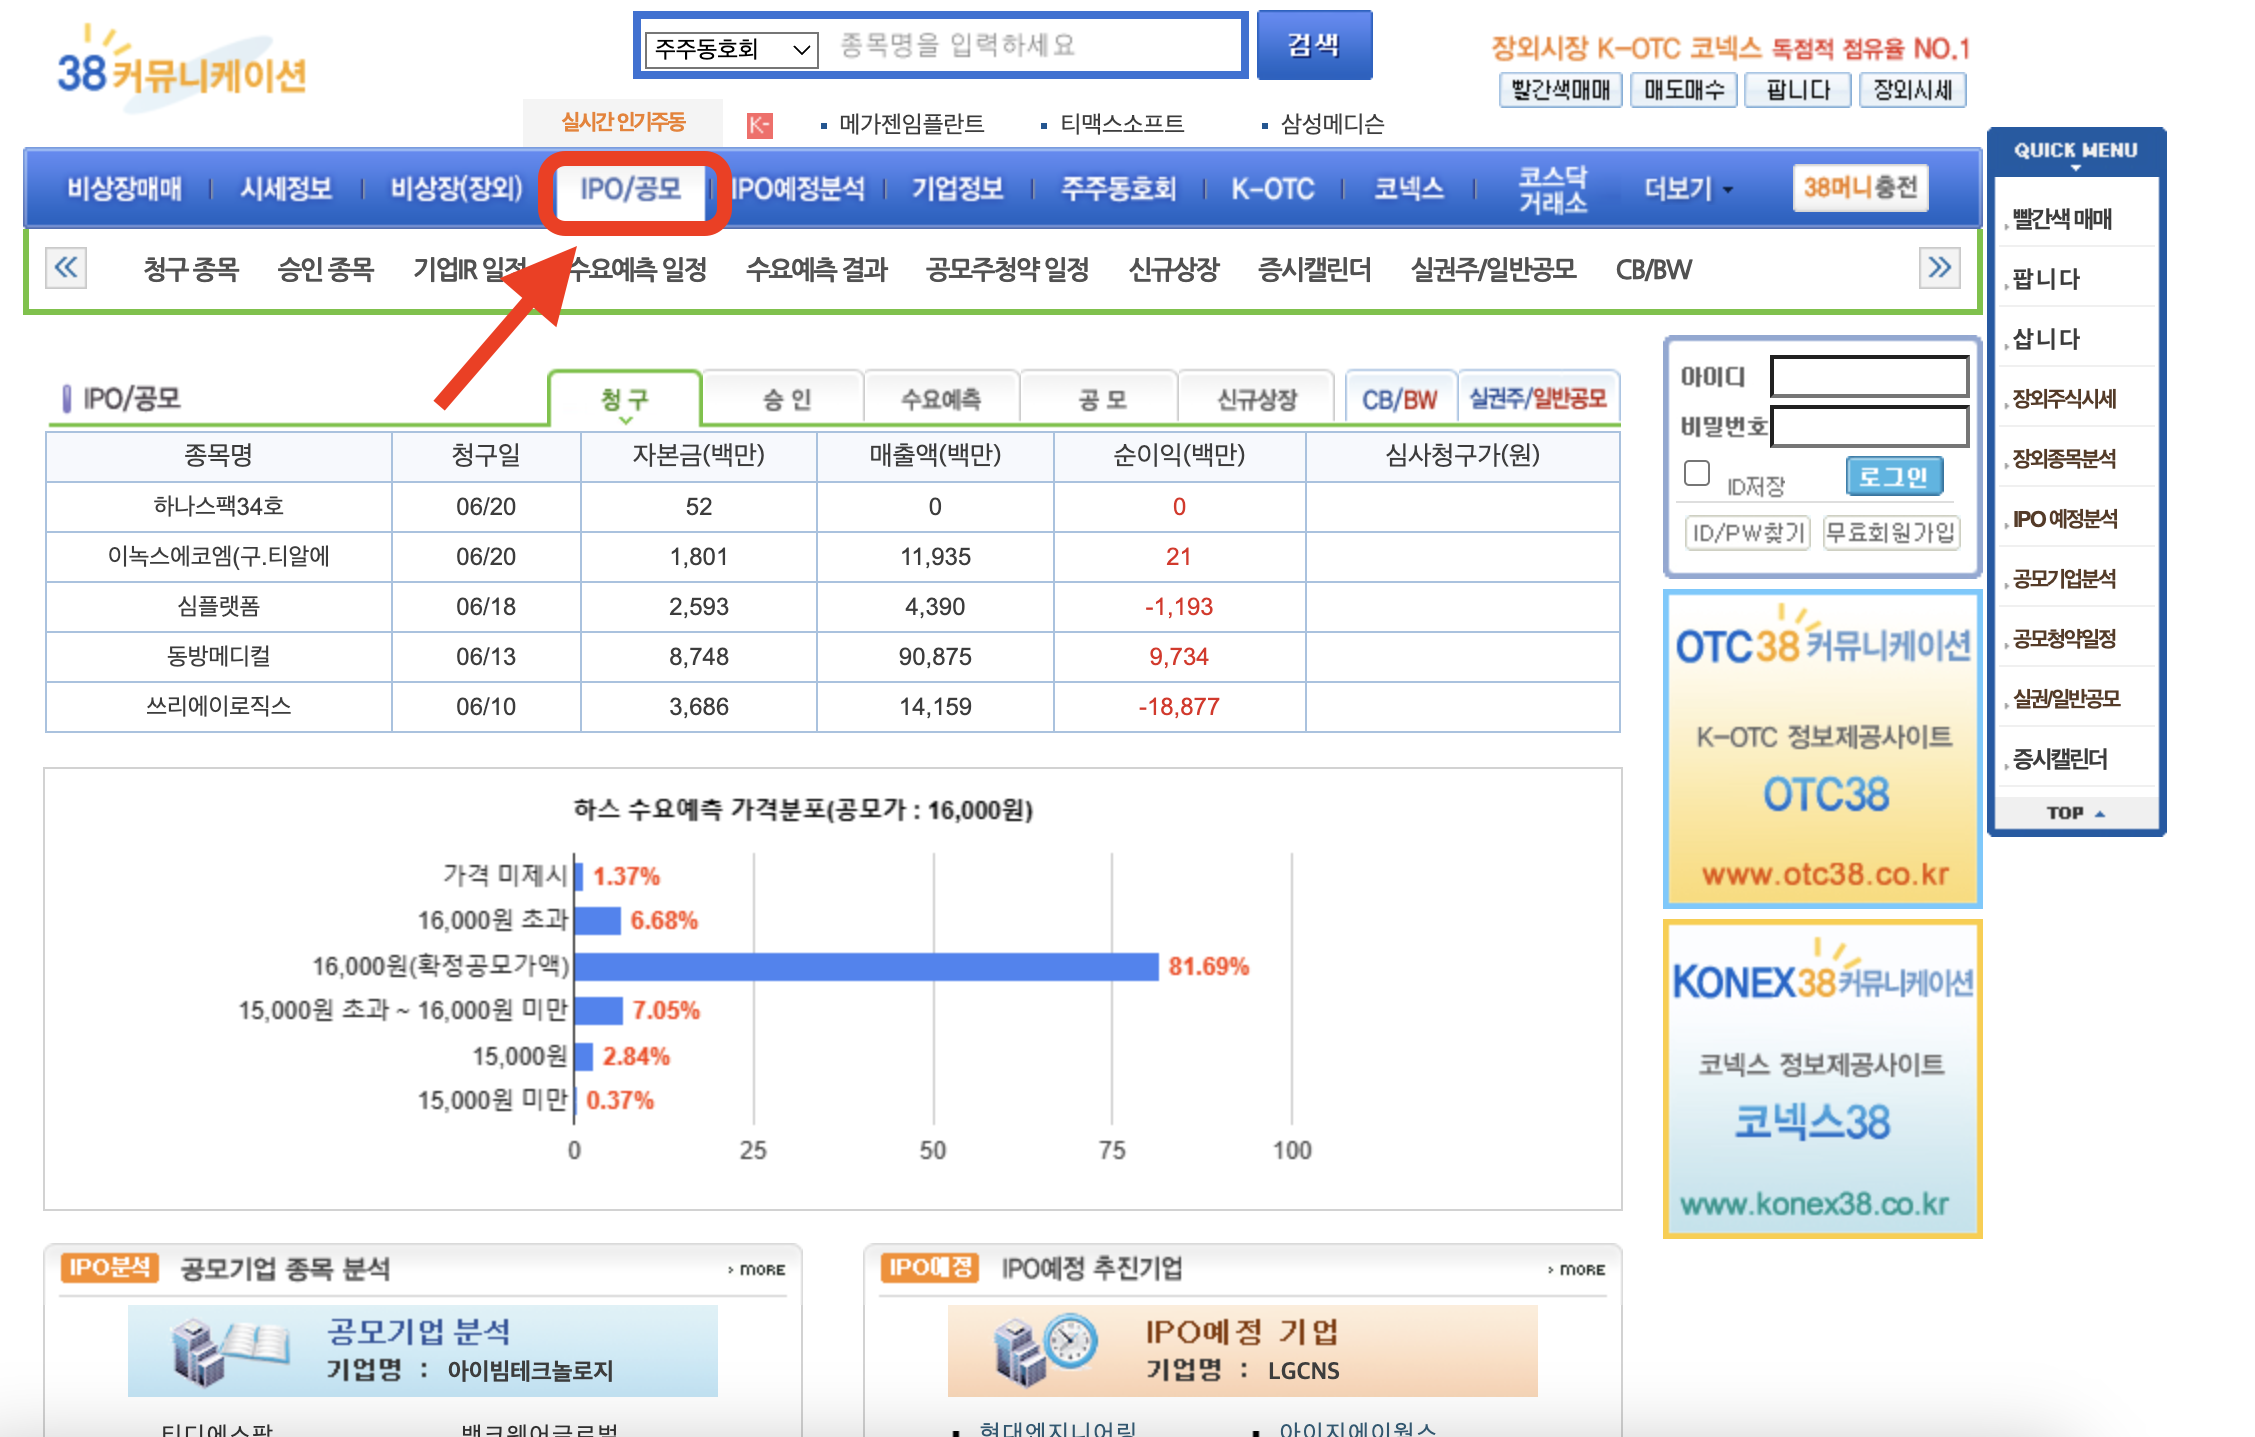Click the right double-chevron on the green submenu bar

(1938, 268)
